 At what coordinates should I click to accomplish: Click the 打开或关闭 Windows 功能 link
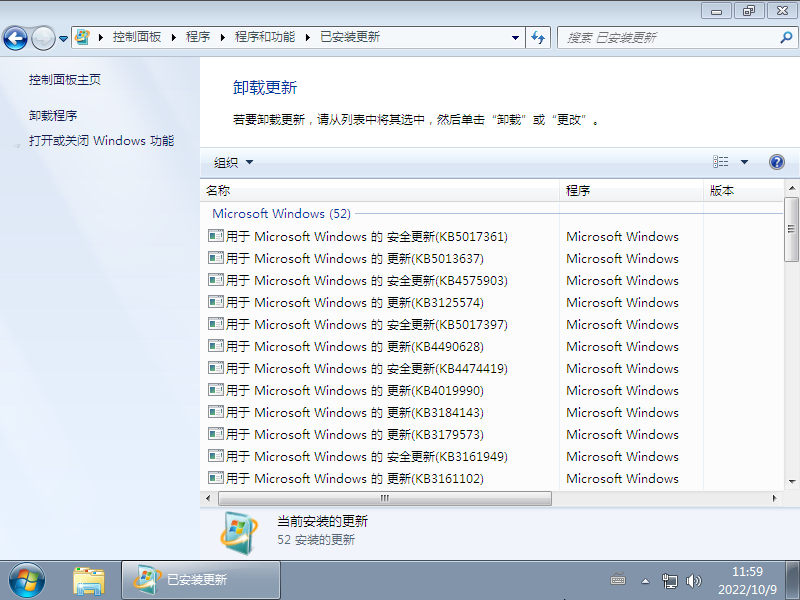(x=101, y=141)
